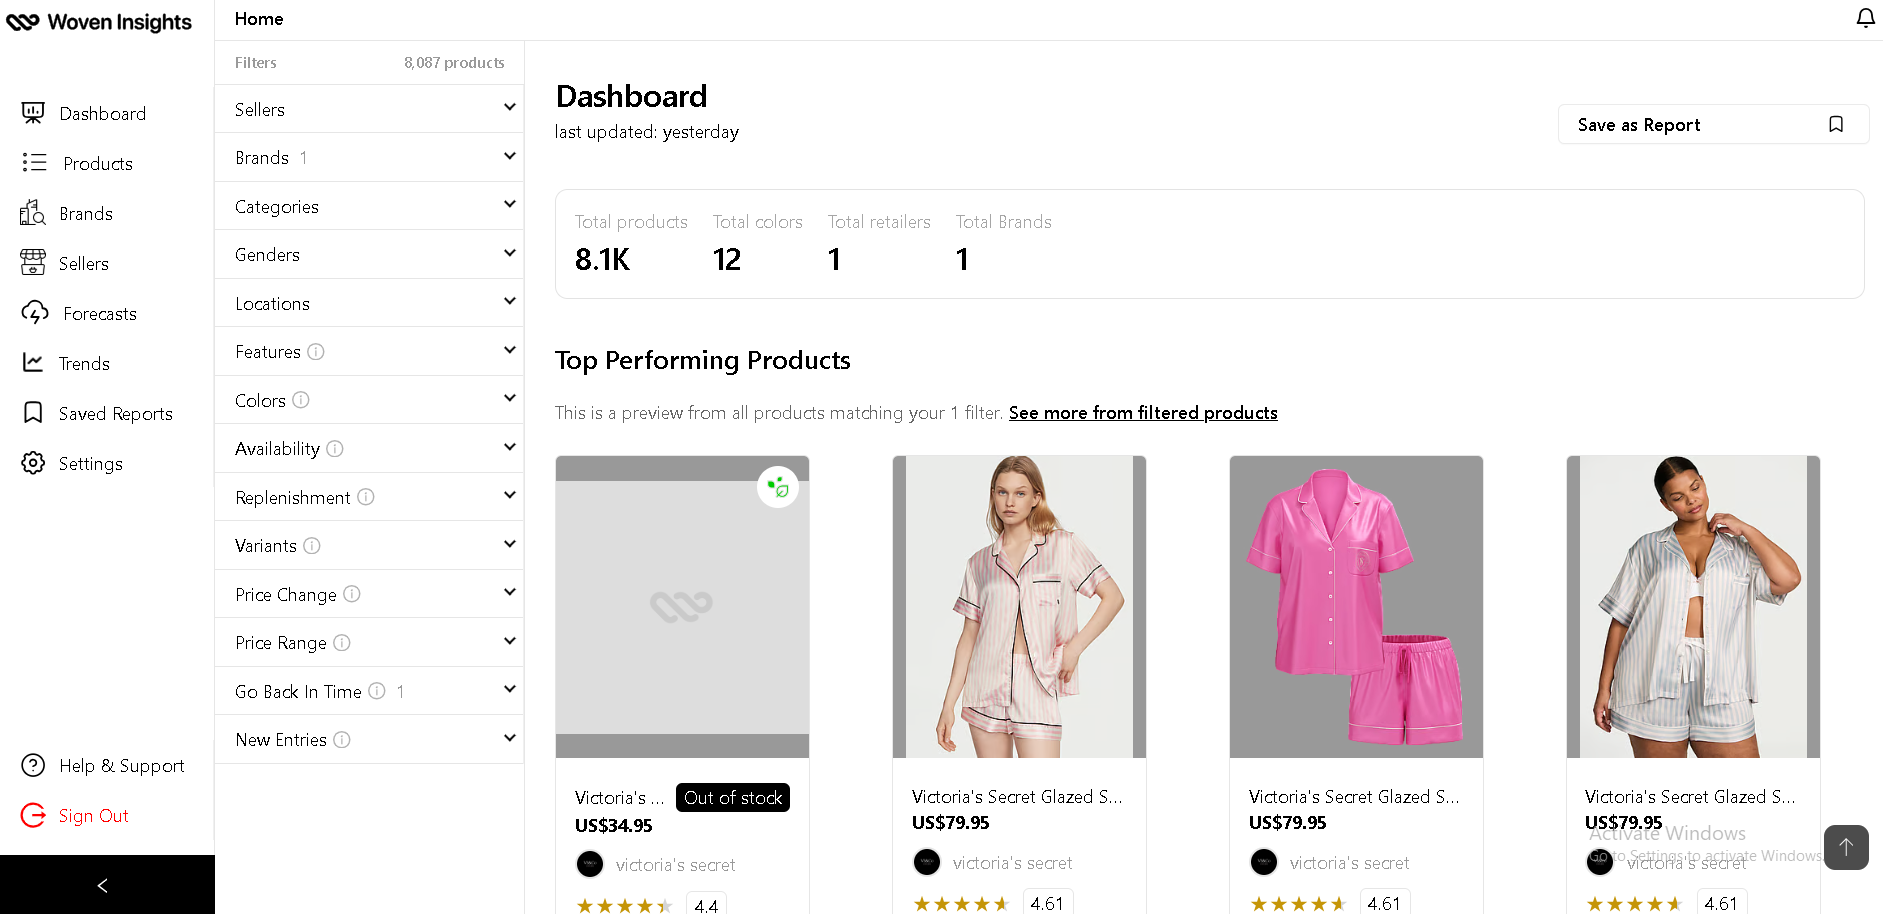Click the Save as Report button
Image resolution: width=1883 pixels, height=914 pixels.
[x=1713, y=124]
